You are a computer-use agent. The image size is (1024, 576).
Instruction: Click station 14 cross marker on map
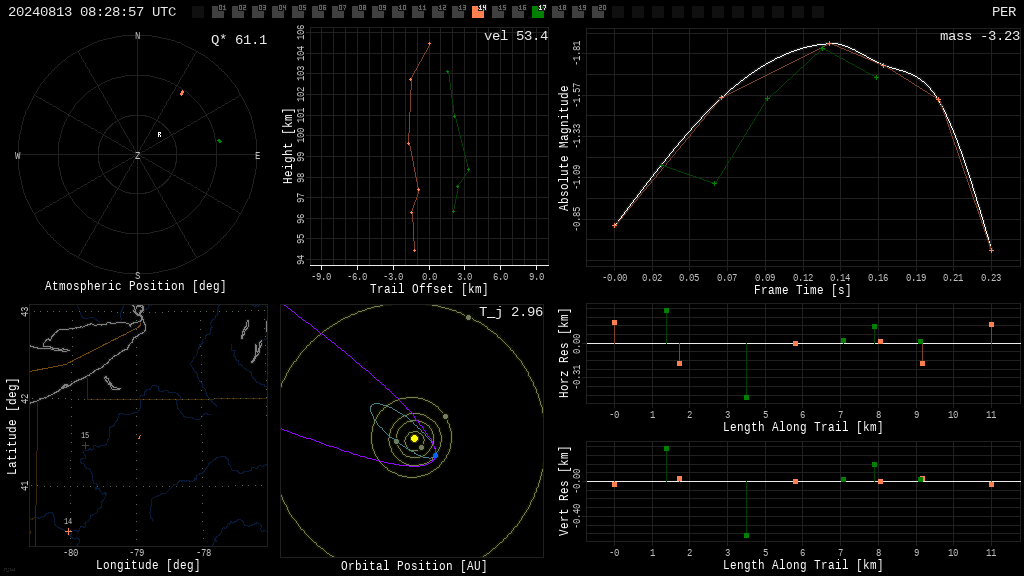click(69, 532)
